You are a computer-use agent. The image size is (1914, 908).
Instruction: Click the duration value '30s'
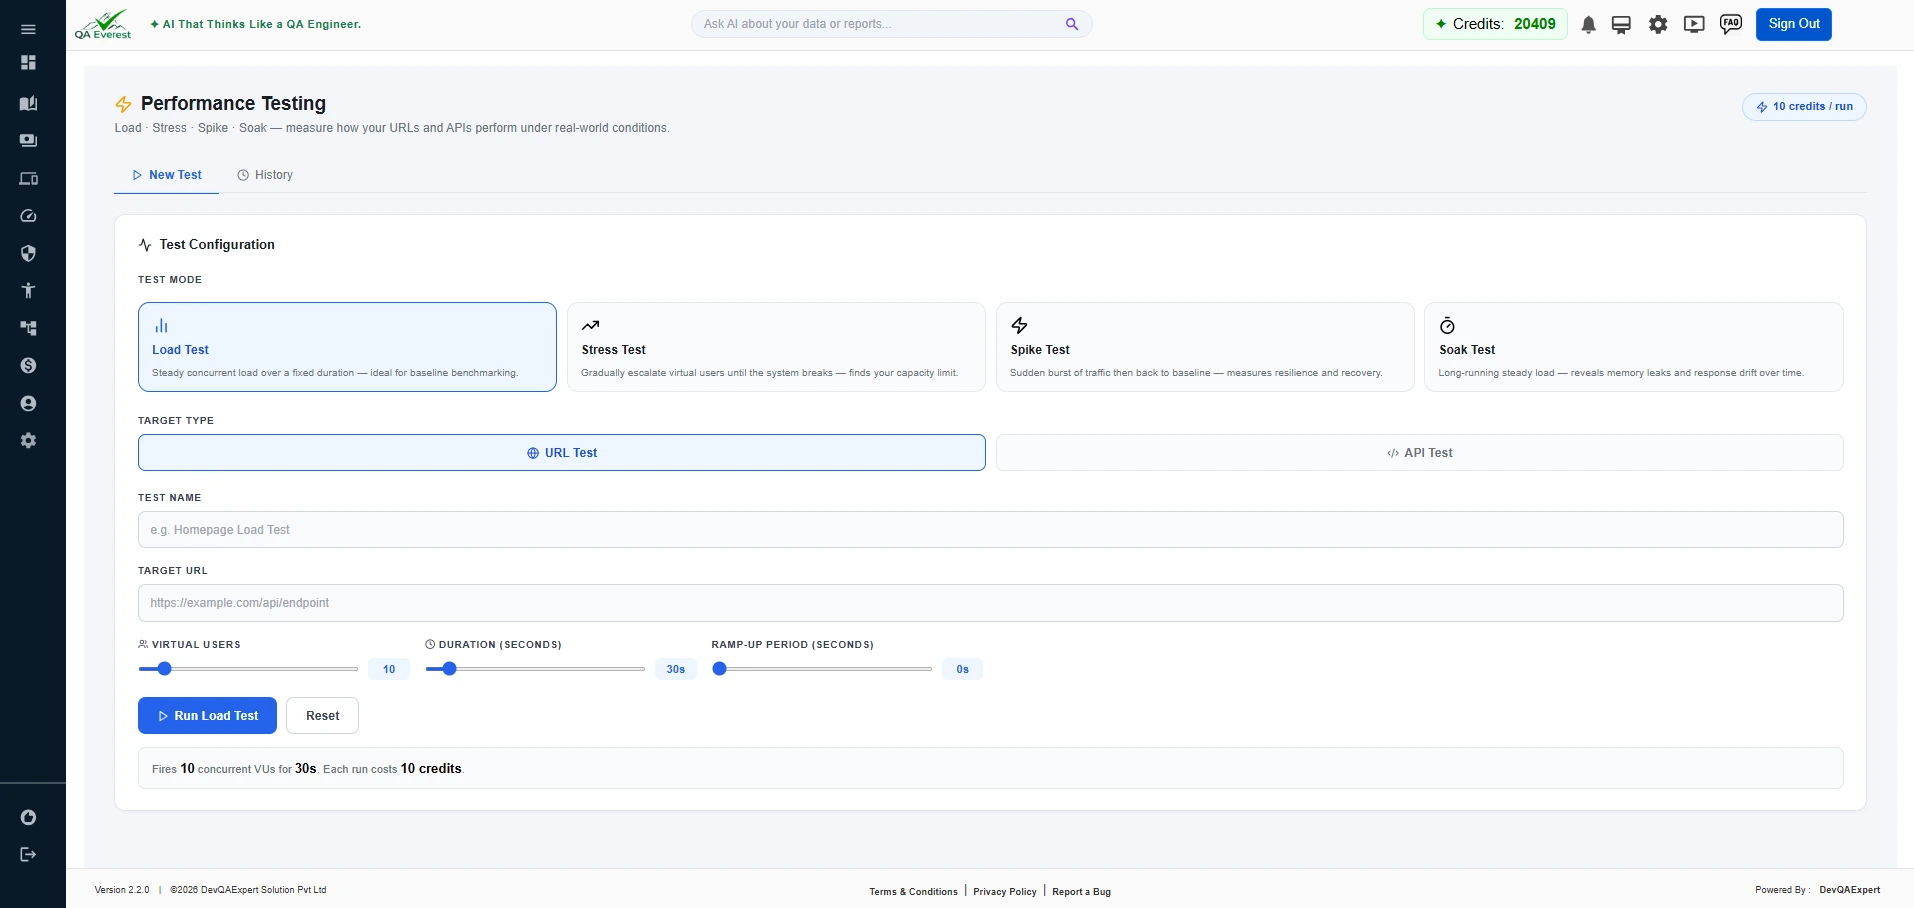pos(676,669)
